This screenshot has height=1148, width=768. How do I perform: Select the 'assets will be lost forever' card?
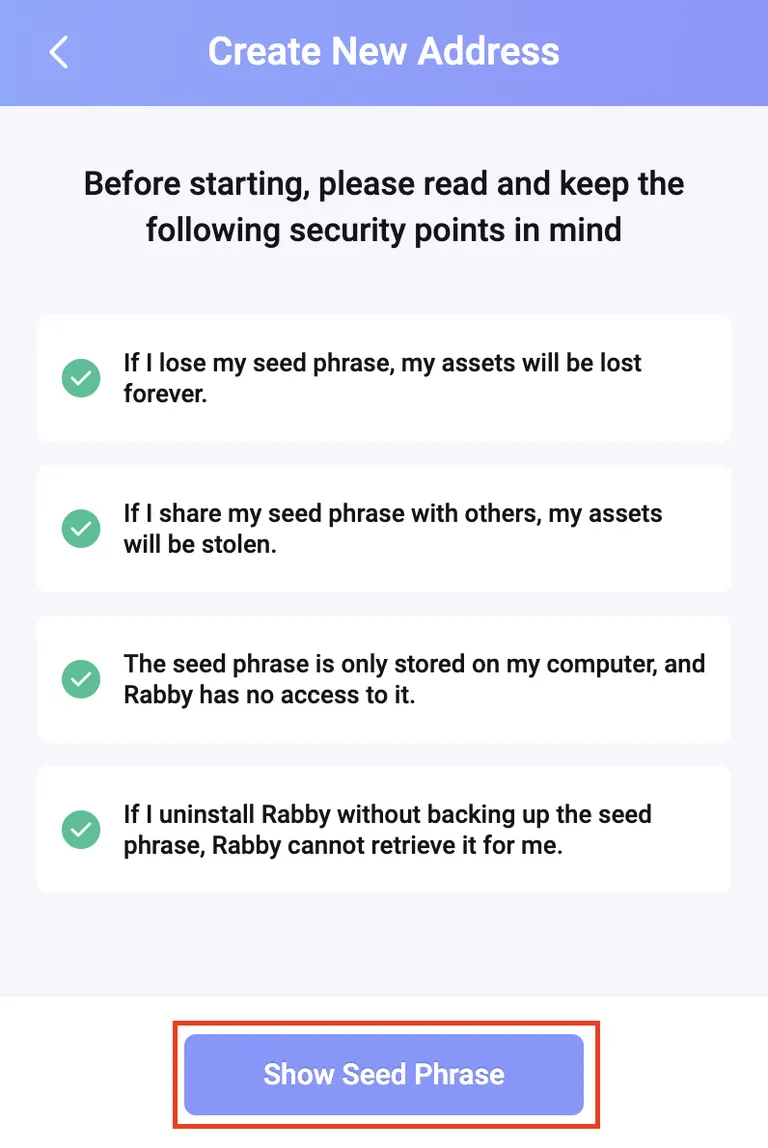coord(384,378)
